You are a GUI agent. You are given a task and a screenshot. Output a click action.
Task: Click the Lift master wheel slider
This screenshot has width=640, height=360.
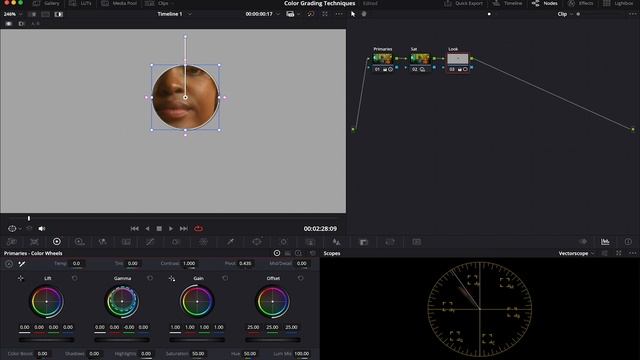47,340
